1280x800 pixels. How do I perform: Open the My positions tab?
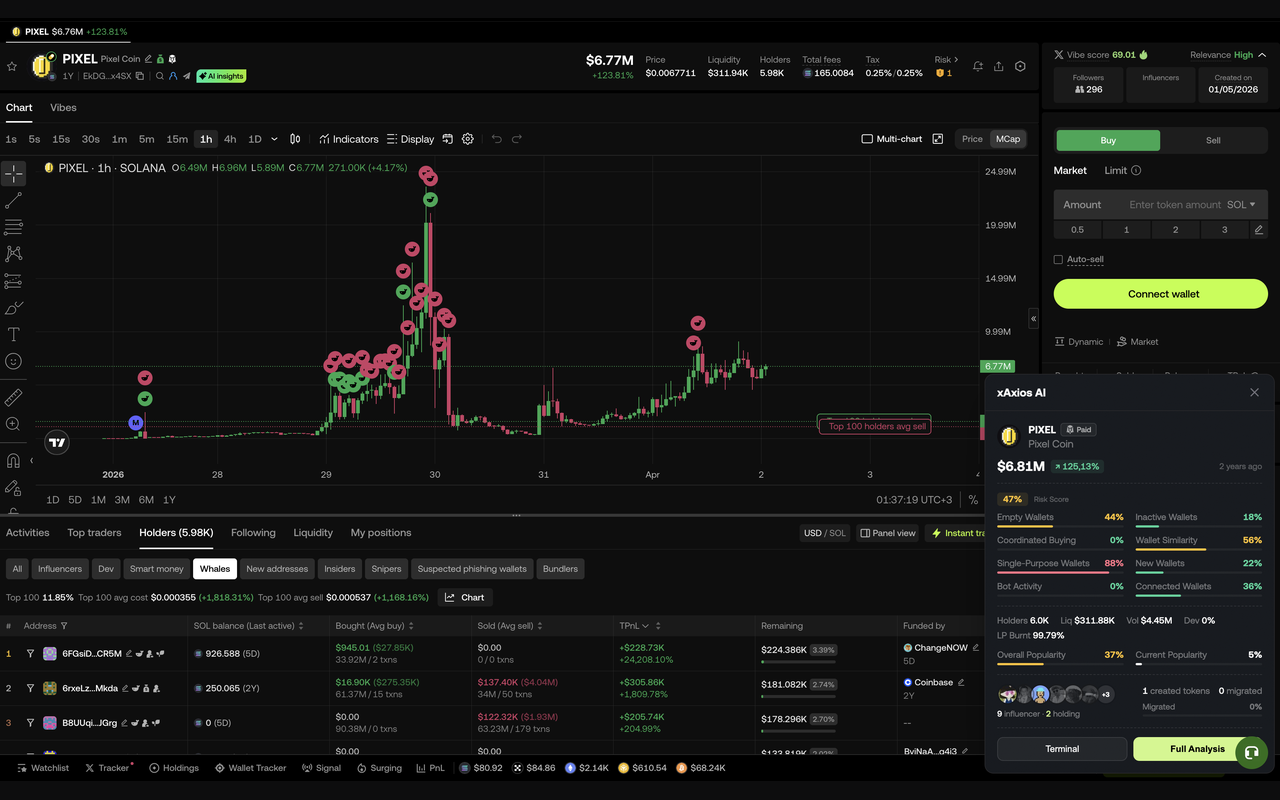(381, 533)
